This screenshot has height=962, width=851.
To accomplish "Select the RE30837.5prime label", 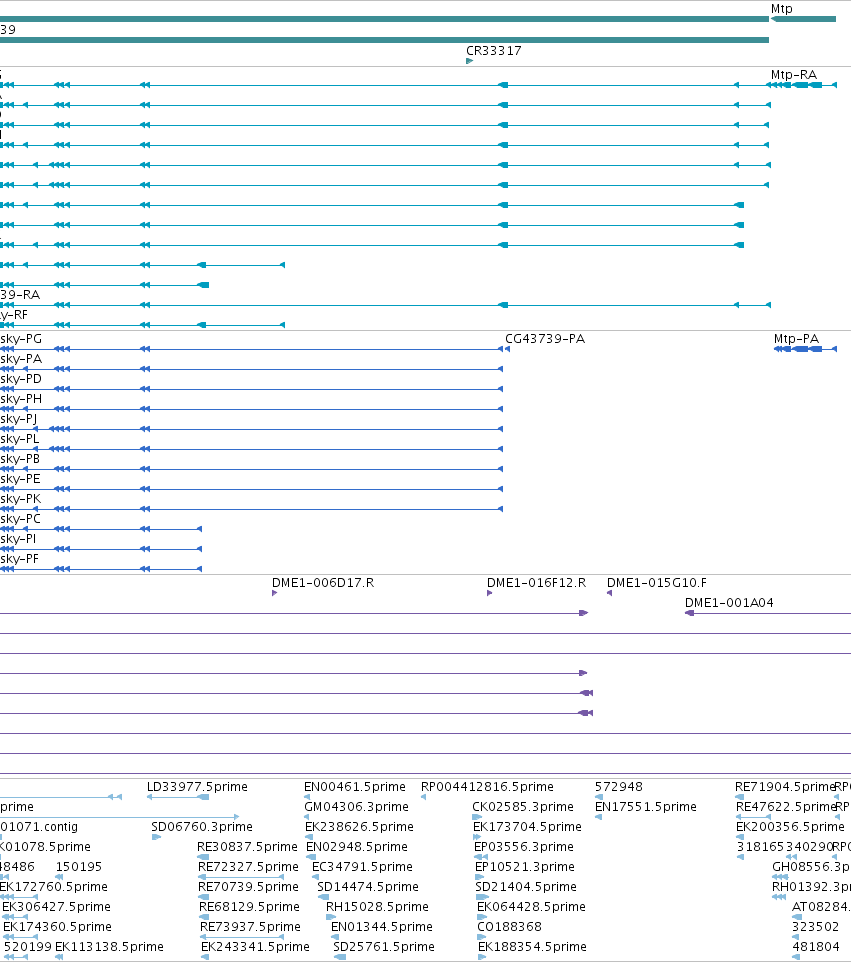I will (247, 847).
